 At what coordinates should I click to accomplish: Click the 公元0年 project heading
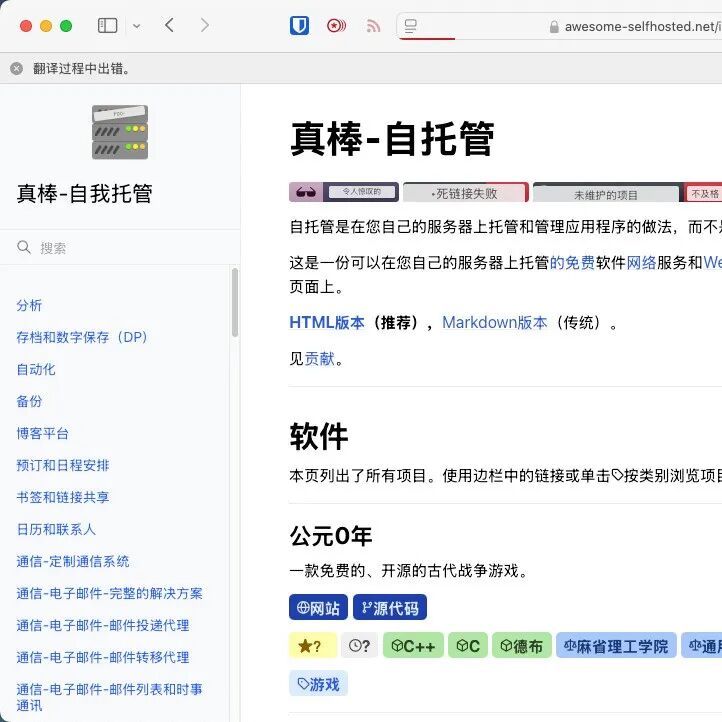[x=331, y=536]
